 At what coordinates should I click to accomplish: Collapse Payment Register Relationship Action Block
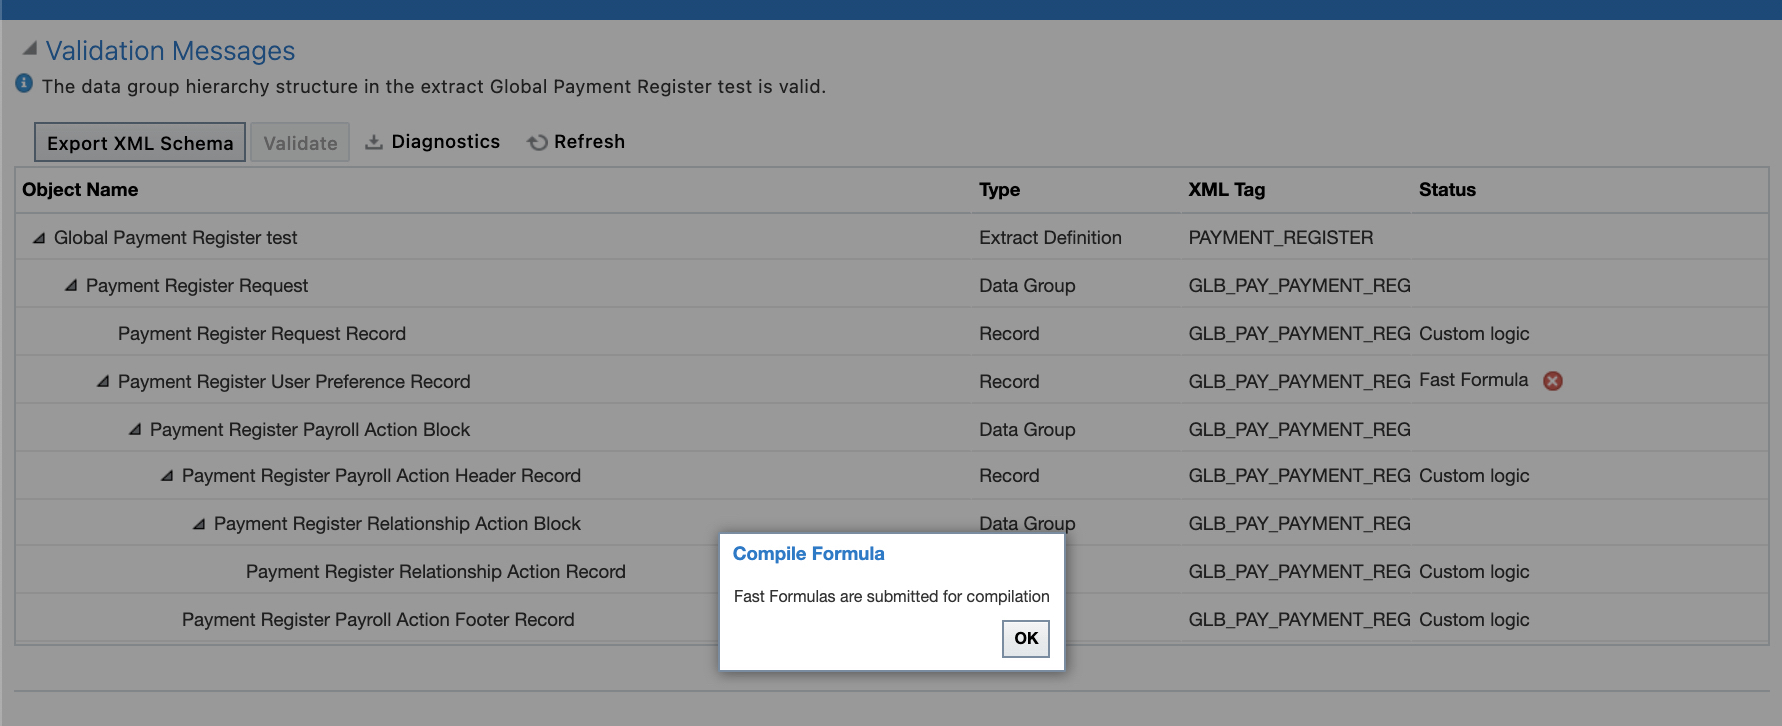pyautogui.click(x=199, y=524)
